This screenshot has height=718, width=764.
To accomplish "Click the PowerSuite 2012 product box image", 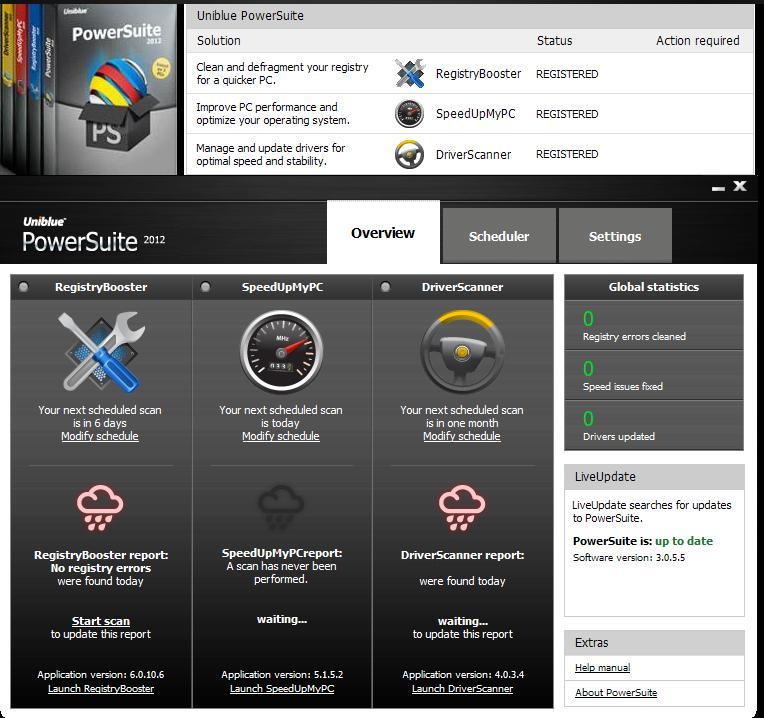I will point(89,89).
